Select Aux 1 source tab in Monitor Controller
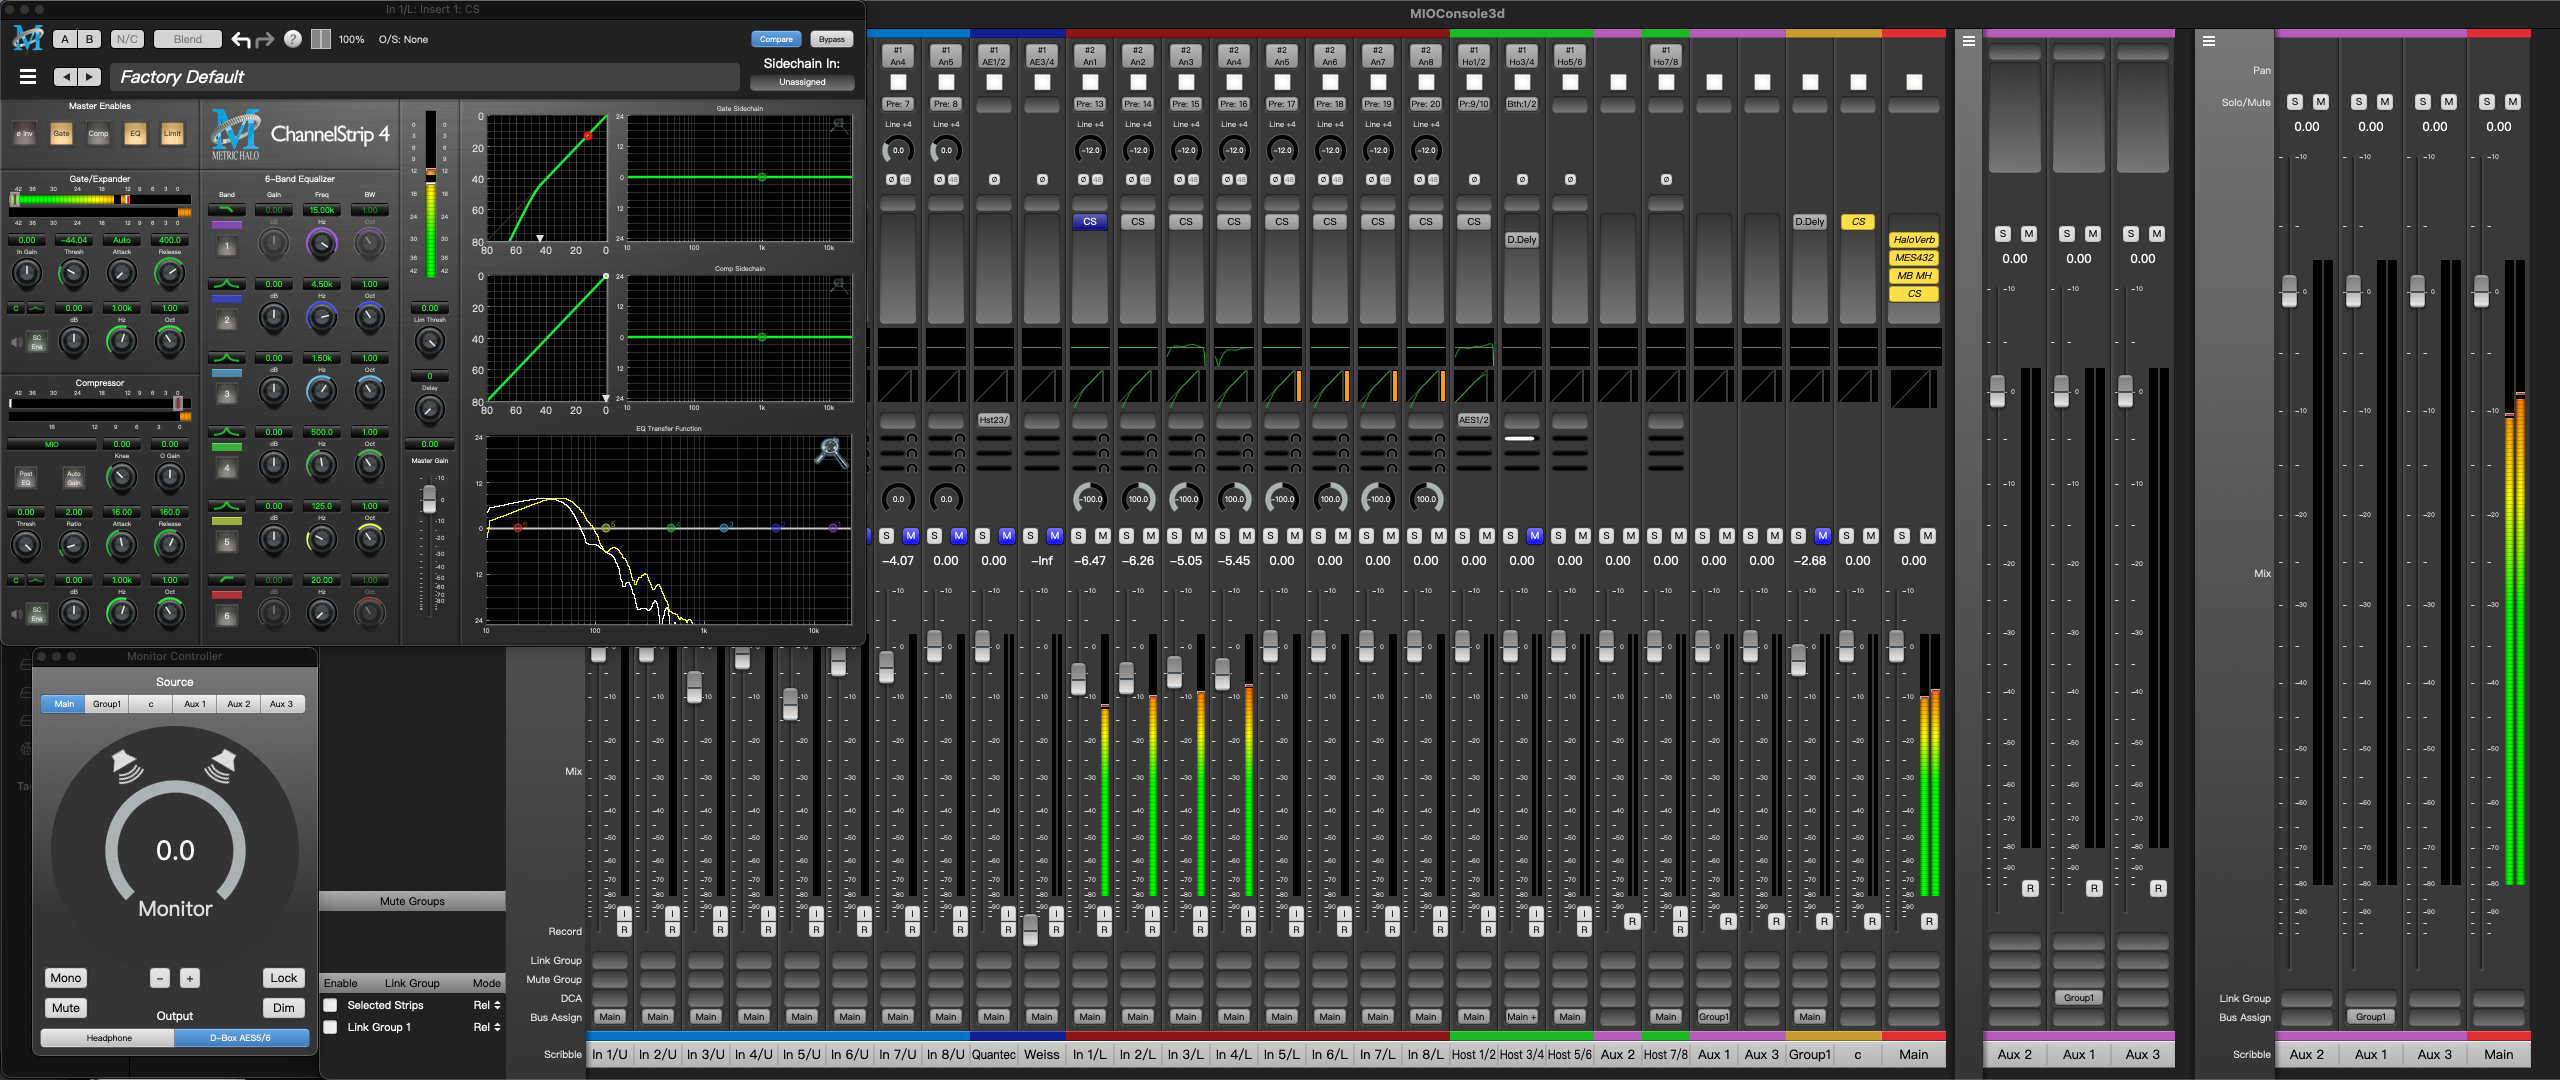The image size is (2560, 1080). pos(195,704)
